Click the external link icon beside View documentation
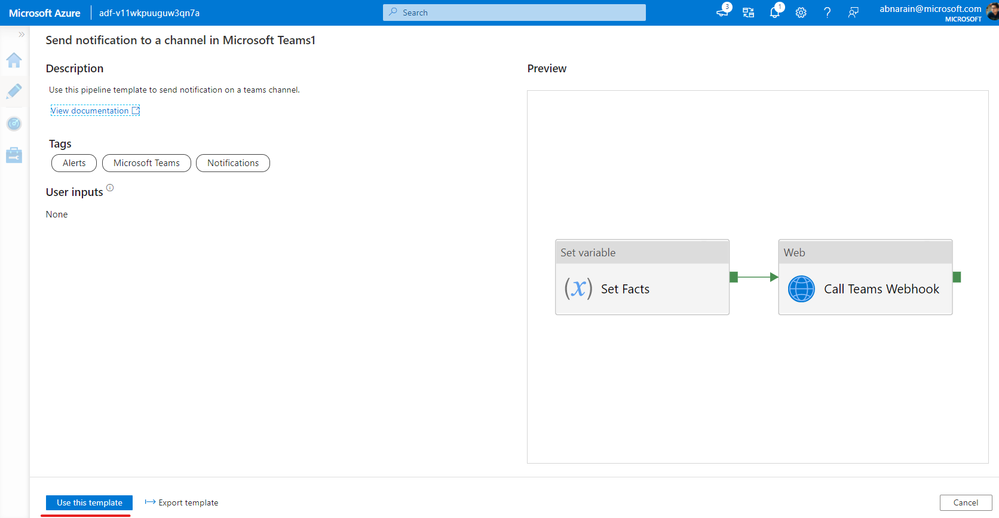The image size is (999, 518). [x=136, y=111]
